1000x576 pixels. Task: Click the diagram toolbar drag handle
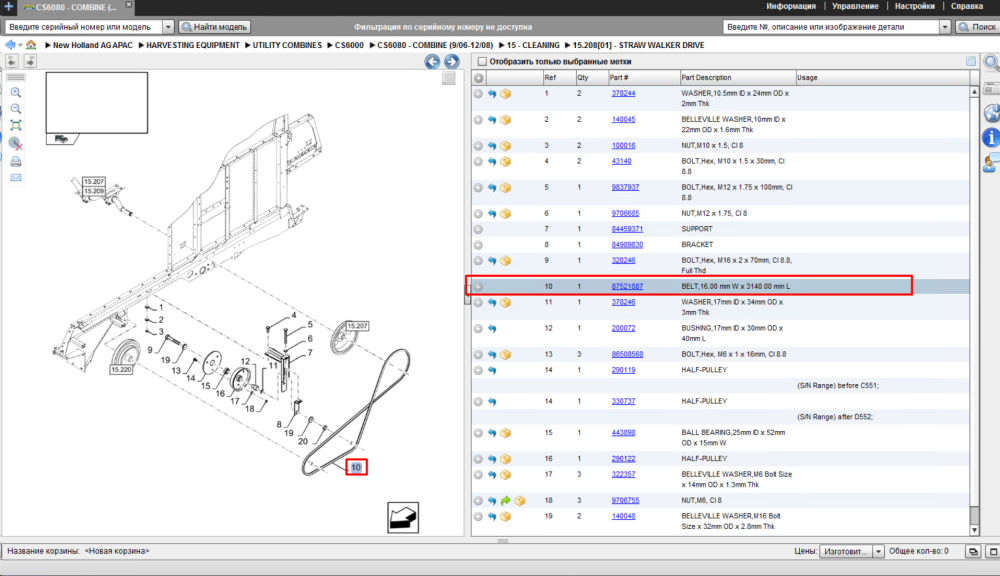(16, 77)
